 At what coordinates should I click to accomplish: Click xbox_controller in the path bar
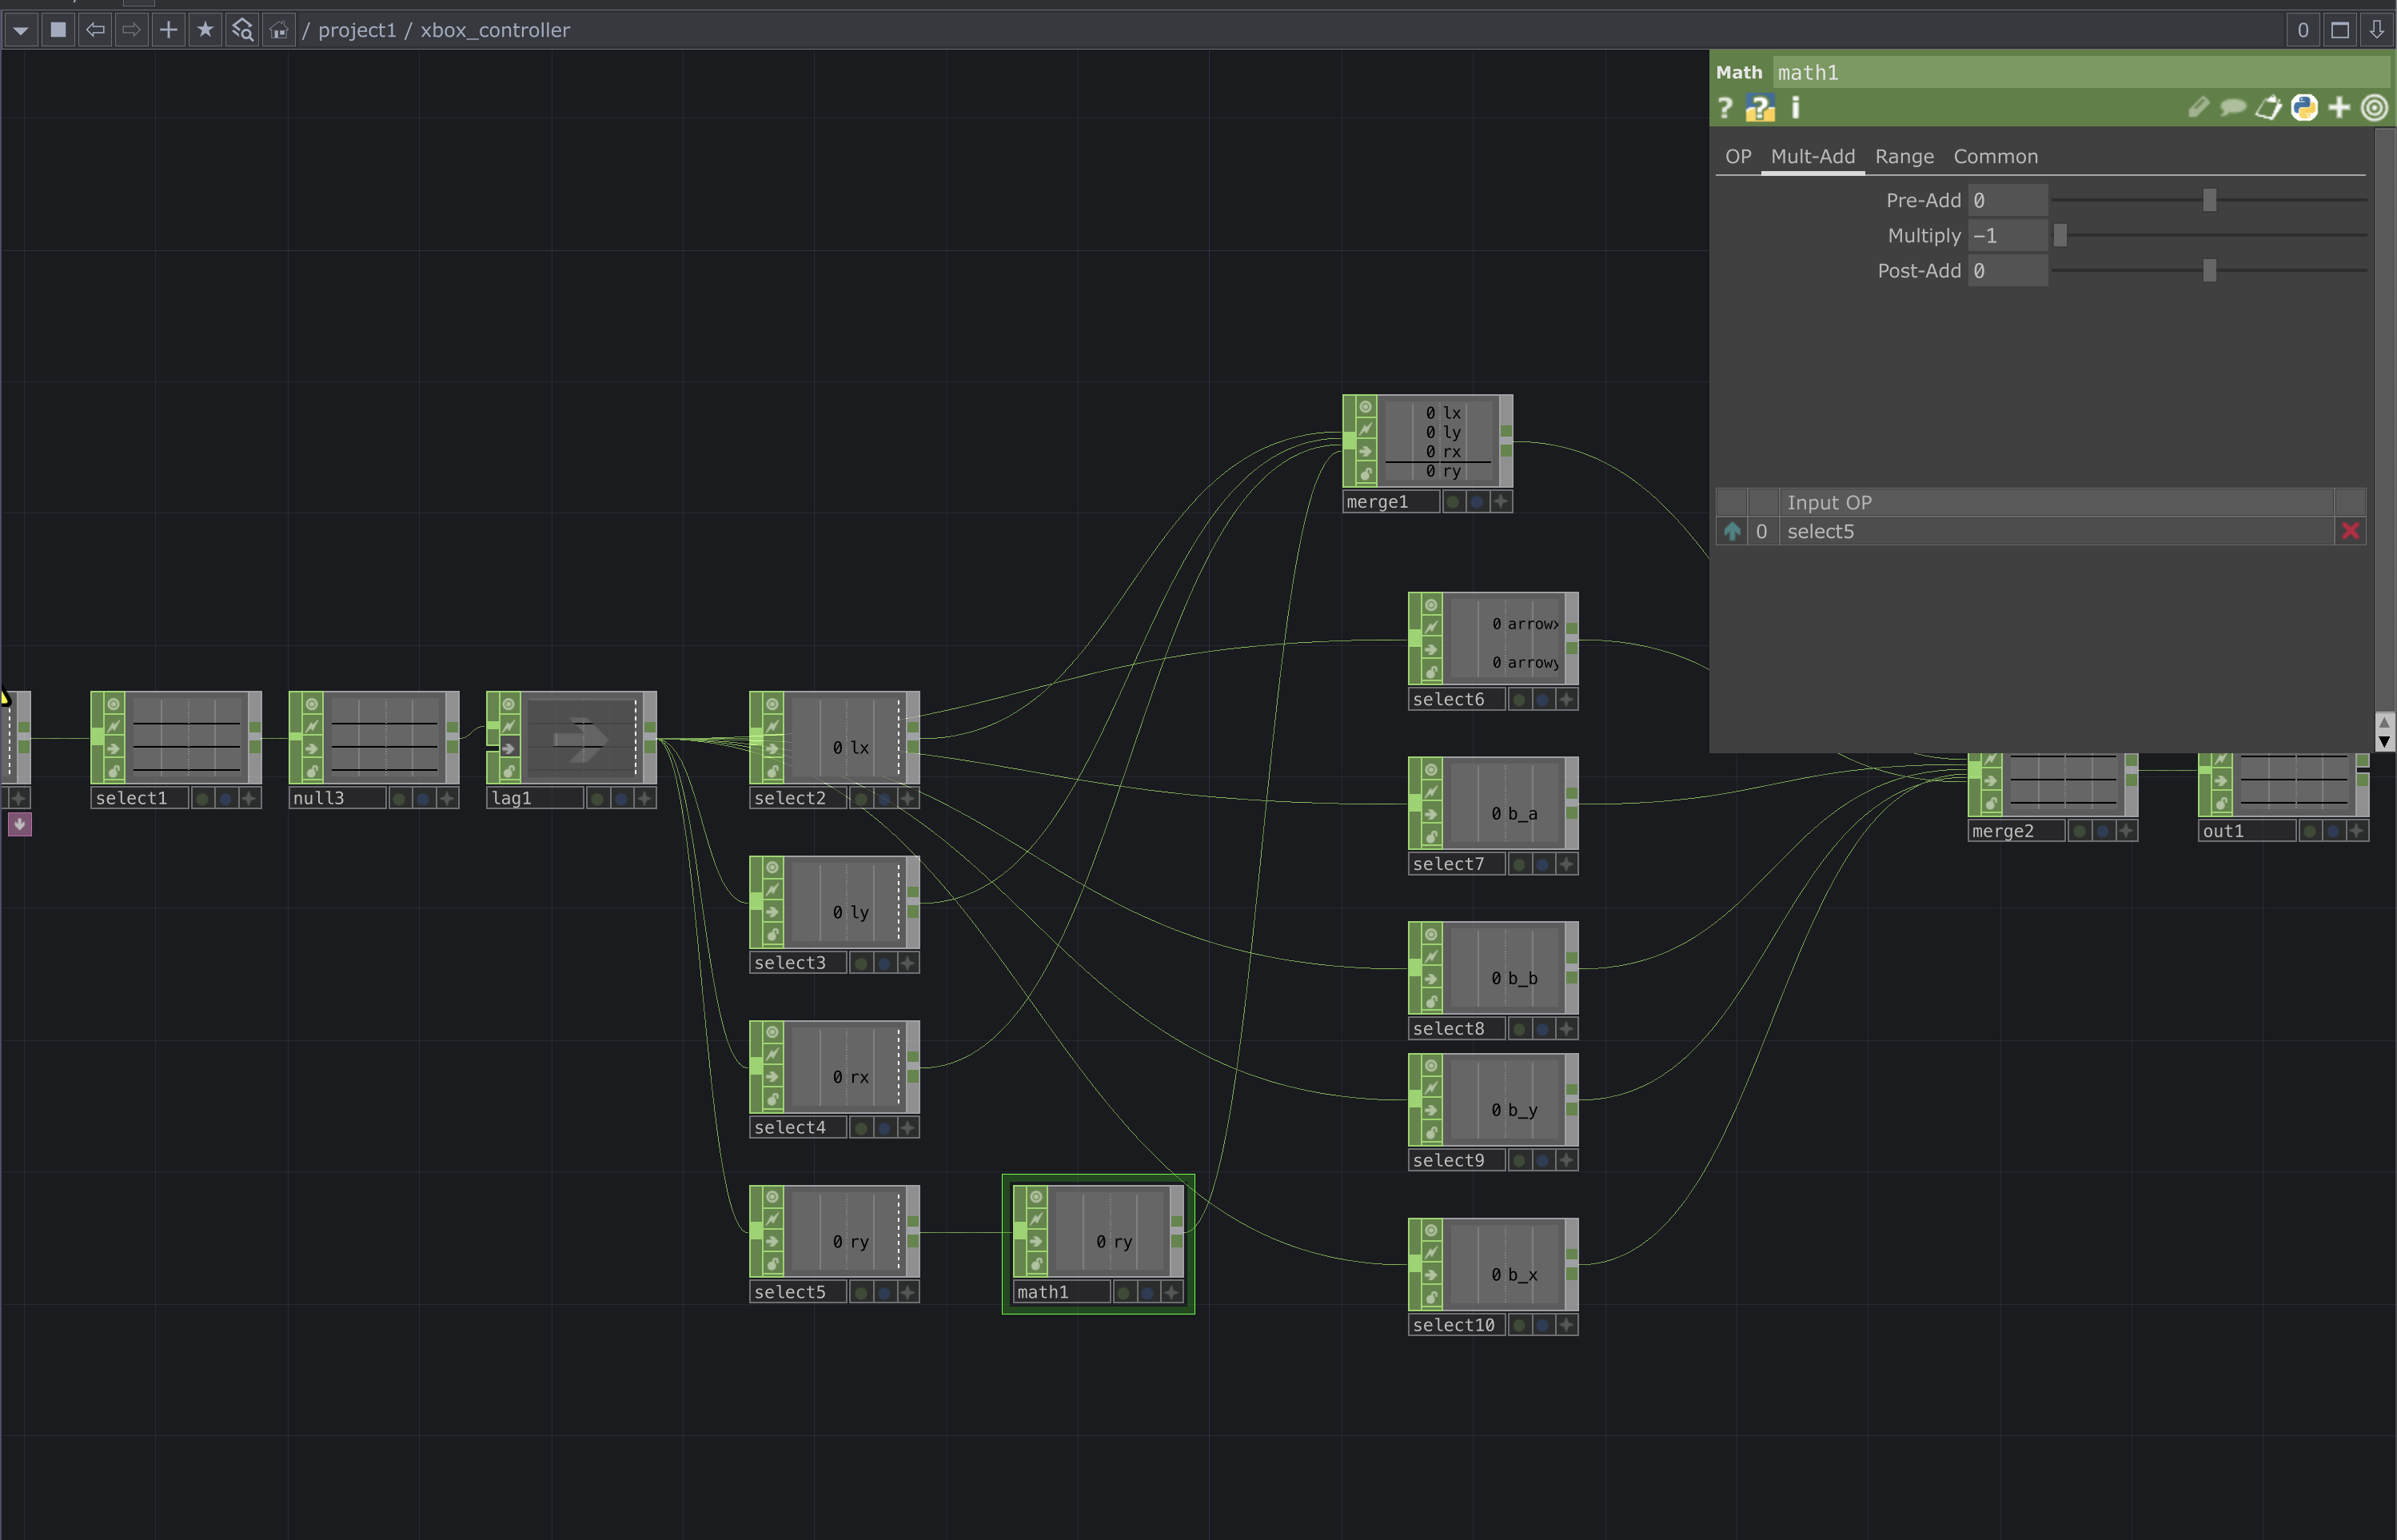(495, 30)
